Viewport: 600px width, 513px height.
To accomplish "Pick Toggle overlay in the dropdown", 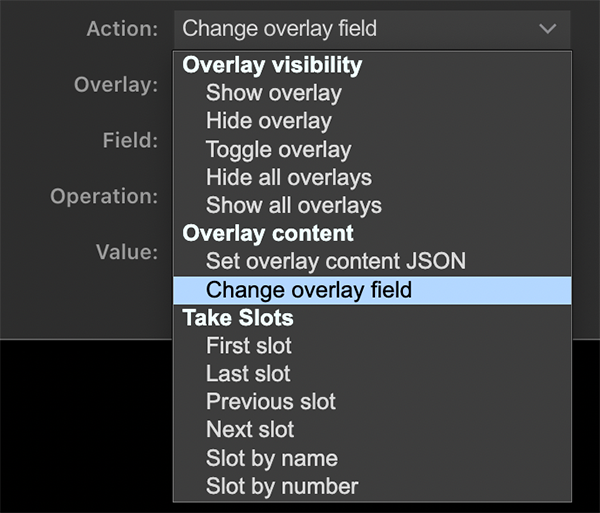I will 278,150.
